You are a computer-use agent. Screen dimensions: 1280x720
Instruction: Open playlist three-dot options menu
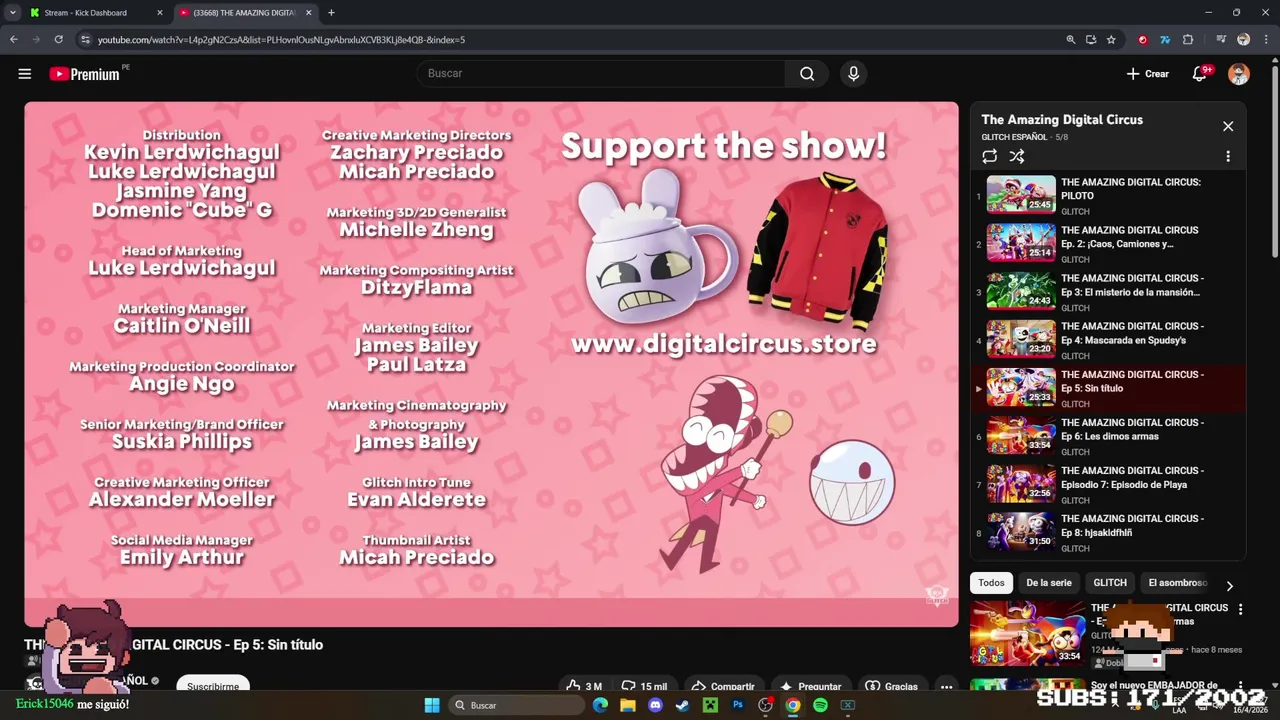click(1228, 157)
